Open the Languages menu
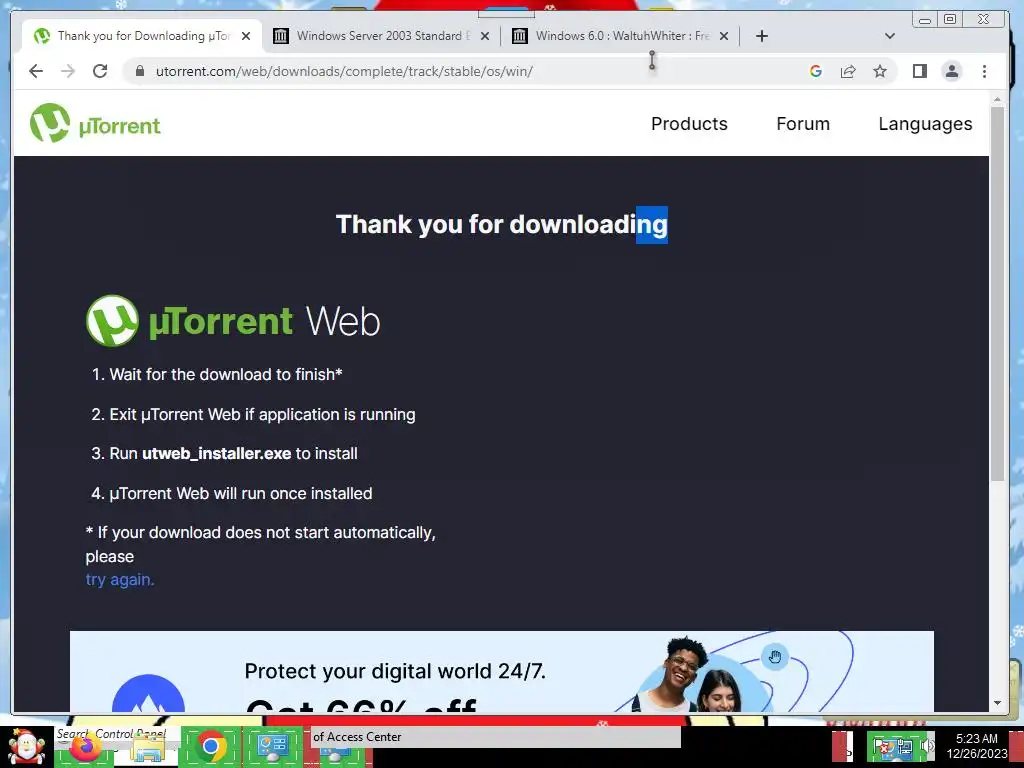 pos(925,124)
